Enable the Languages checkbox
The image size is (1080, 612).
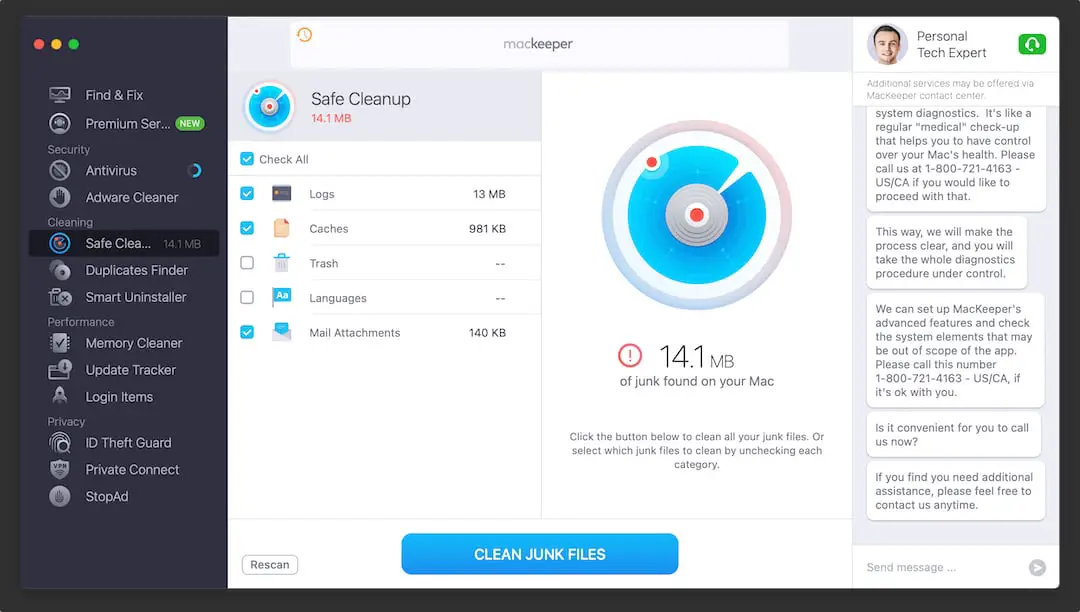(x=247, y=297)
